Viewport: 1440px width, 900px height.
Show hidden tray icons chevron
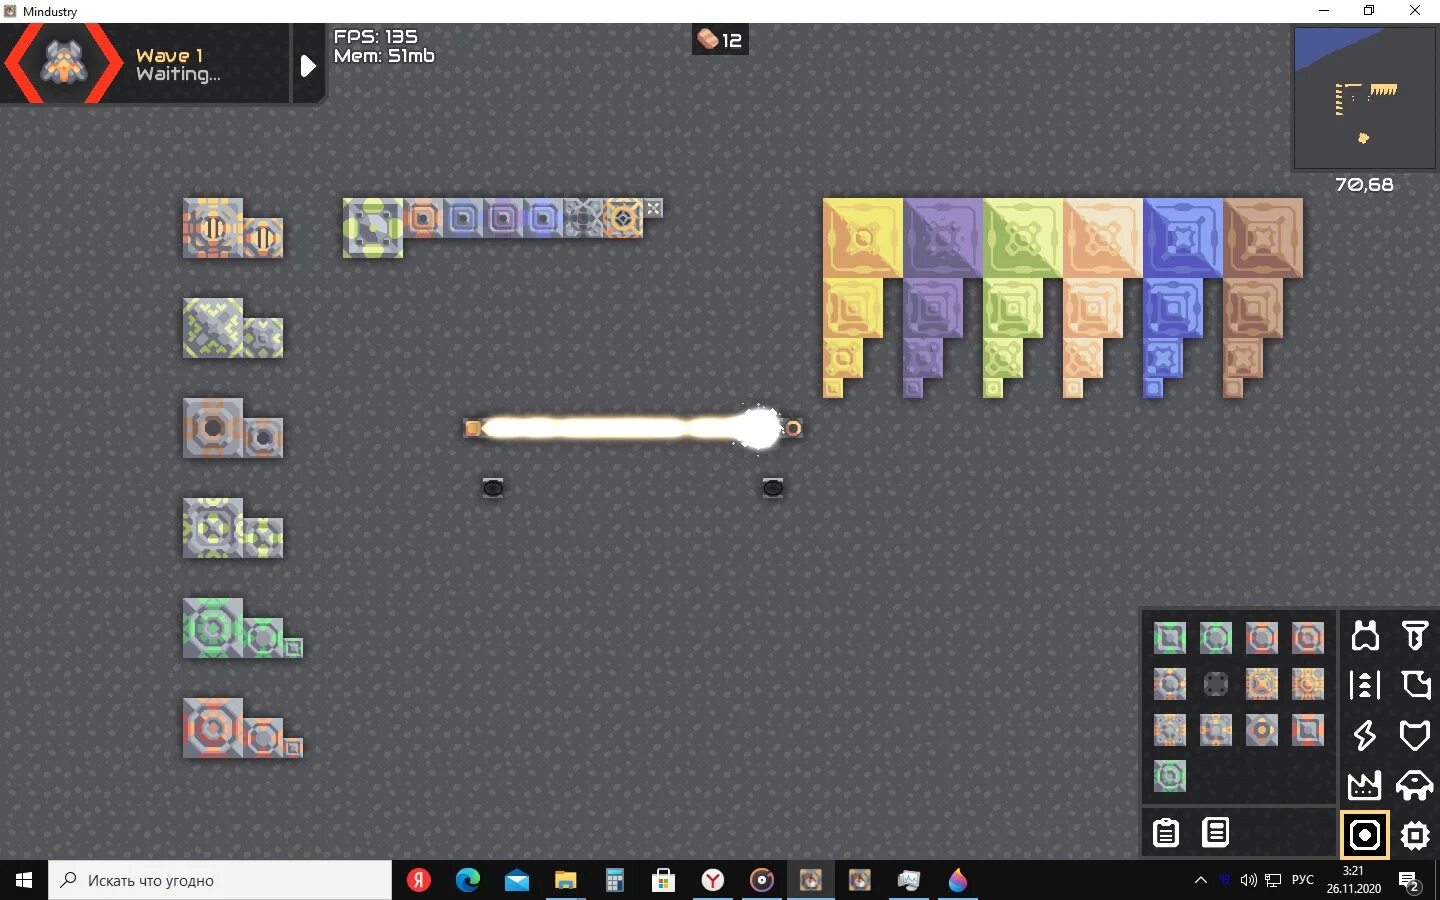point(1200,880)
